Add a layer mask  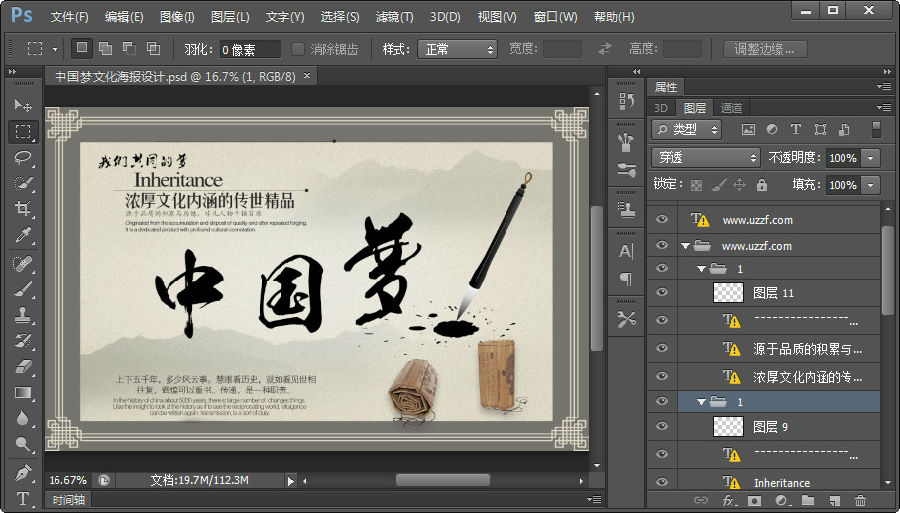coord(754,500)
